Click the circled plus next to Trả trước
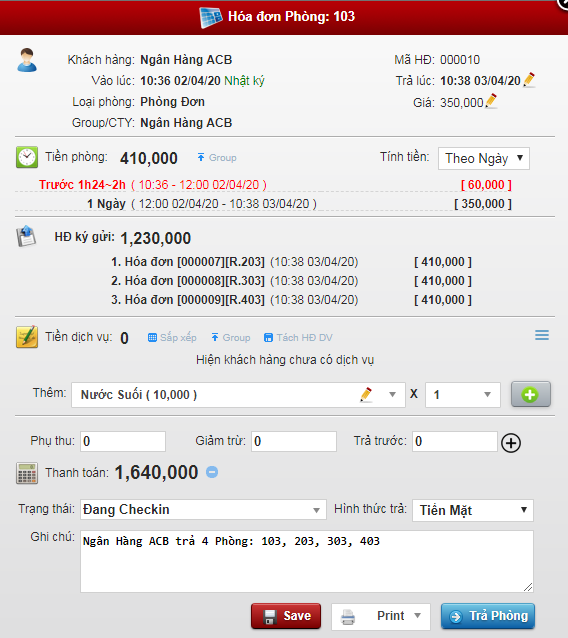Screen dimensions: 568x638 tap(511, 443)
